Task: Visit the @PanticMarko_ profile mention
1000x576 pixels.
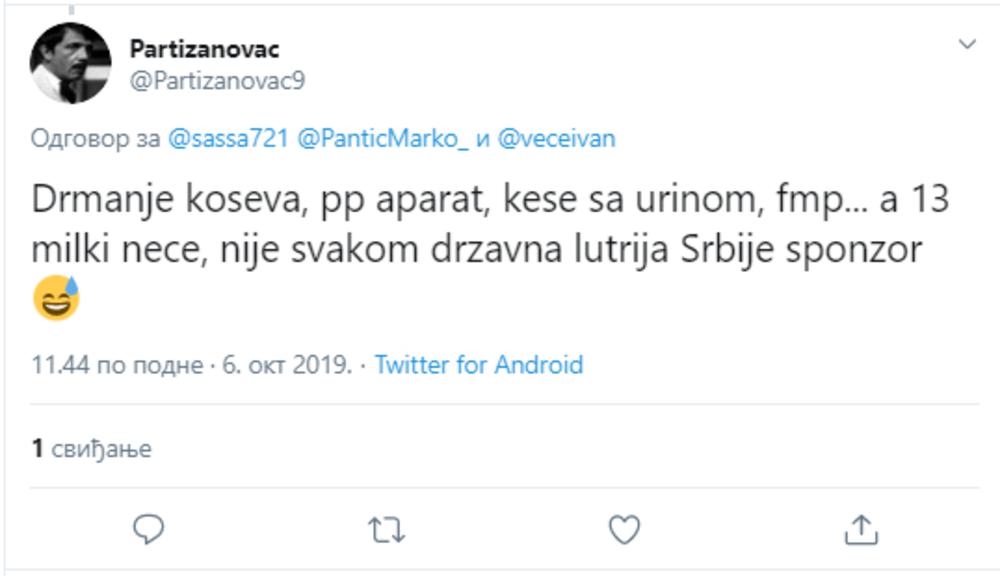Action: pos(382,138)
